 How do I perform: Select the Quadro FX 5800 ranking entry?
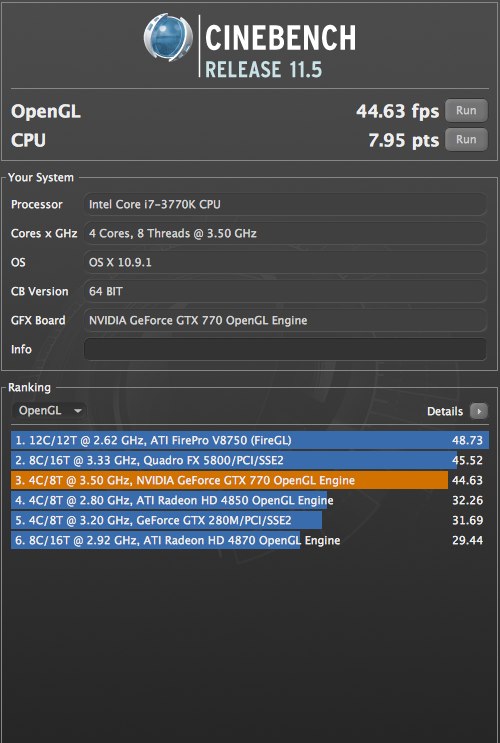250,460
